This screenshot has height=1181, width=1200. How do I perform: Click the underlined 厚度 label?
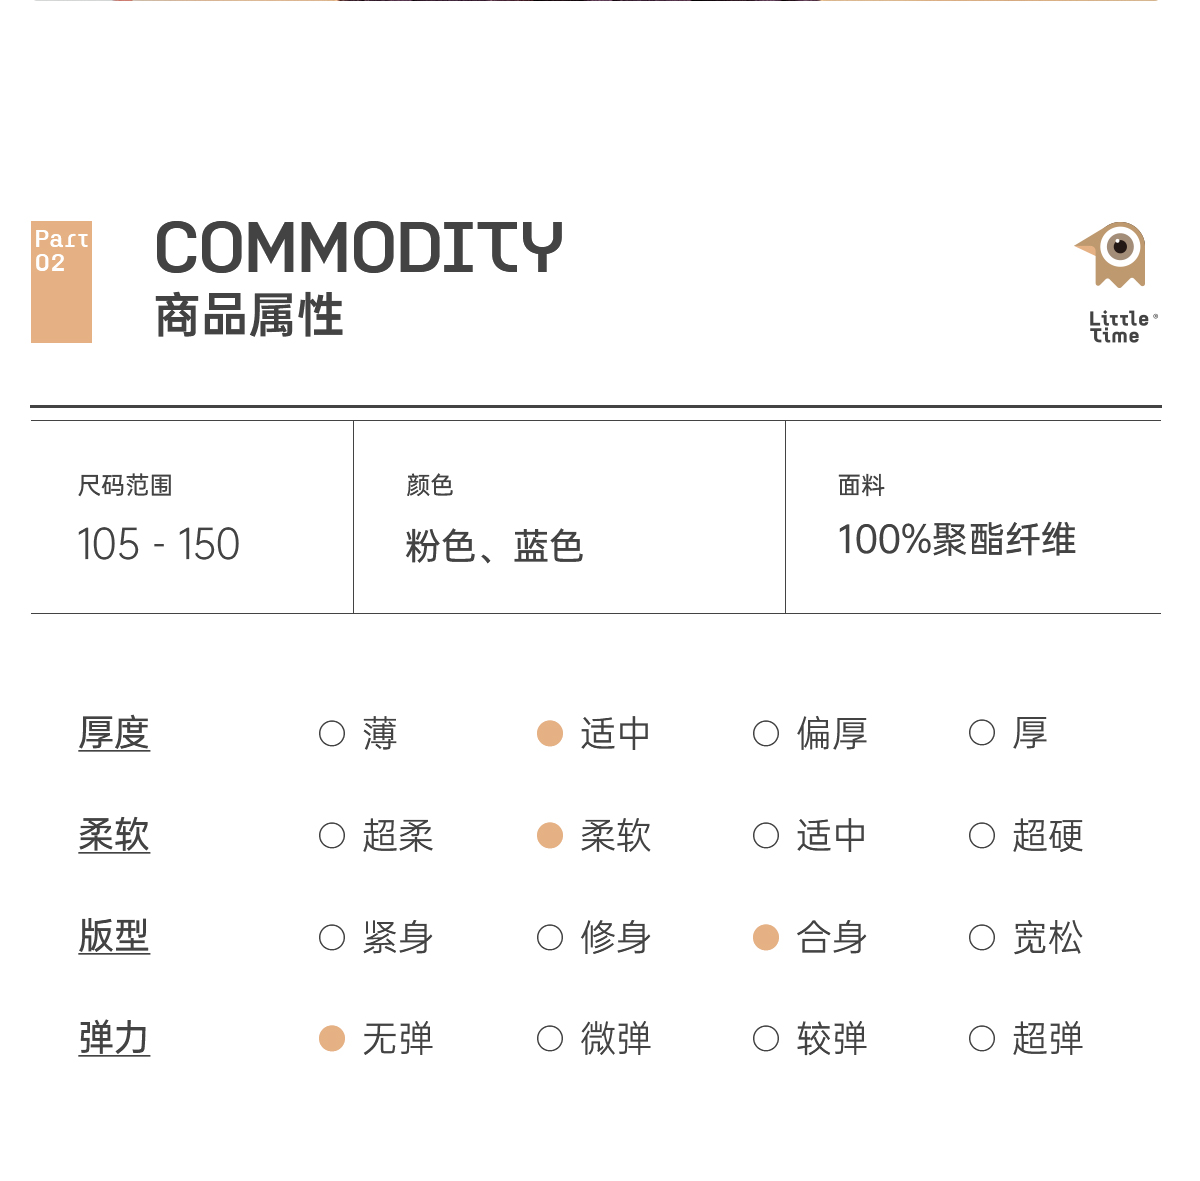pos(114,734)
